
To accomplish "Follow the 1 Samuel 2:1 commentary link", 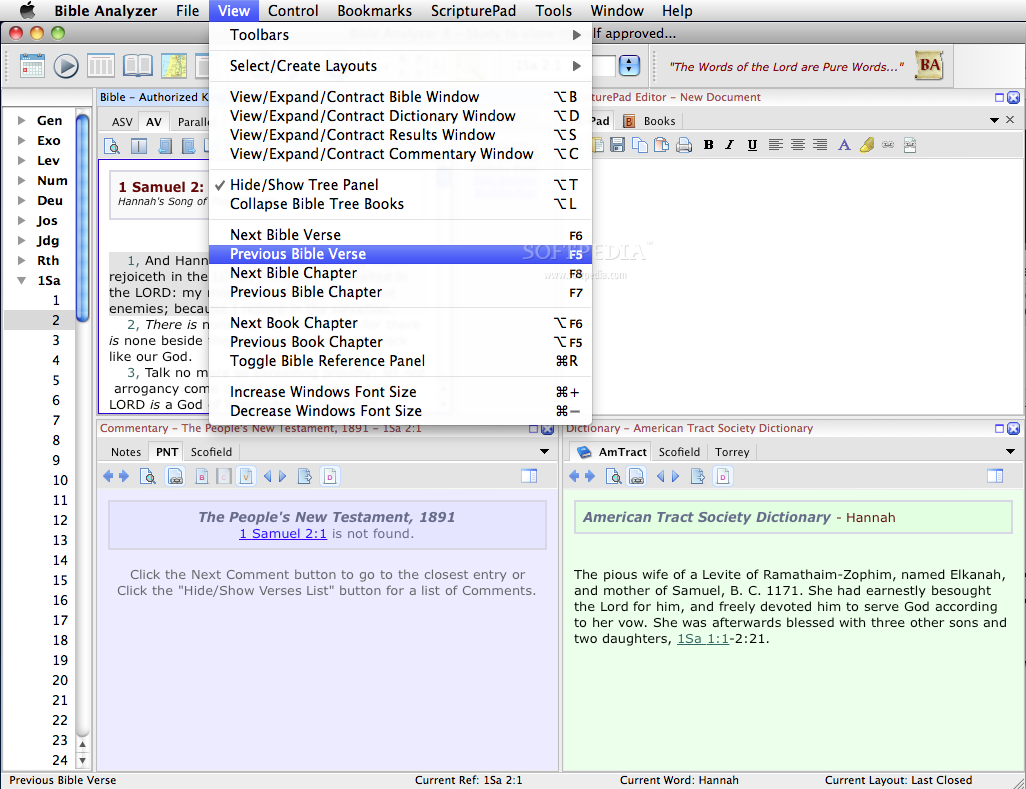I will (x=283, y=533).
